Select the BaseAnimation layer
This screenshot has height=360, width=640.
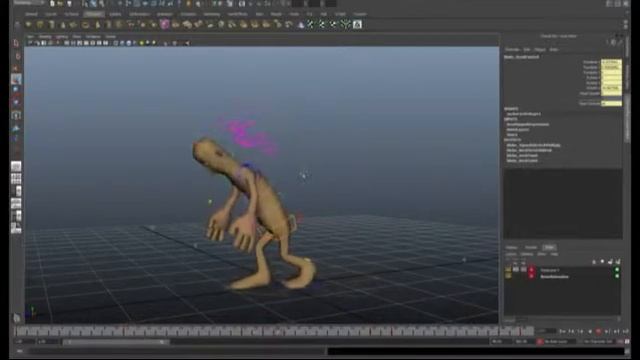554,277
